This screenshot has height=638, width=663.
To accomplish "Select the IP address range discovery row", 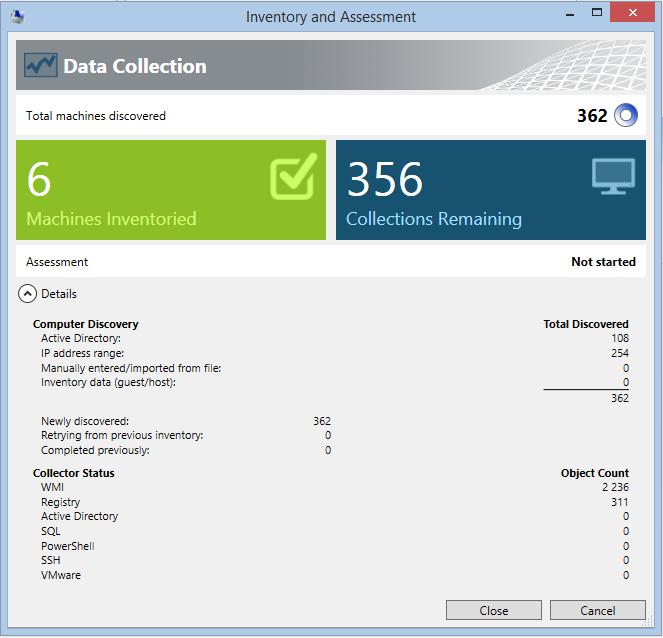I will (x=82, y=353).
